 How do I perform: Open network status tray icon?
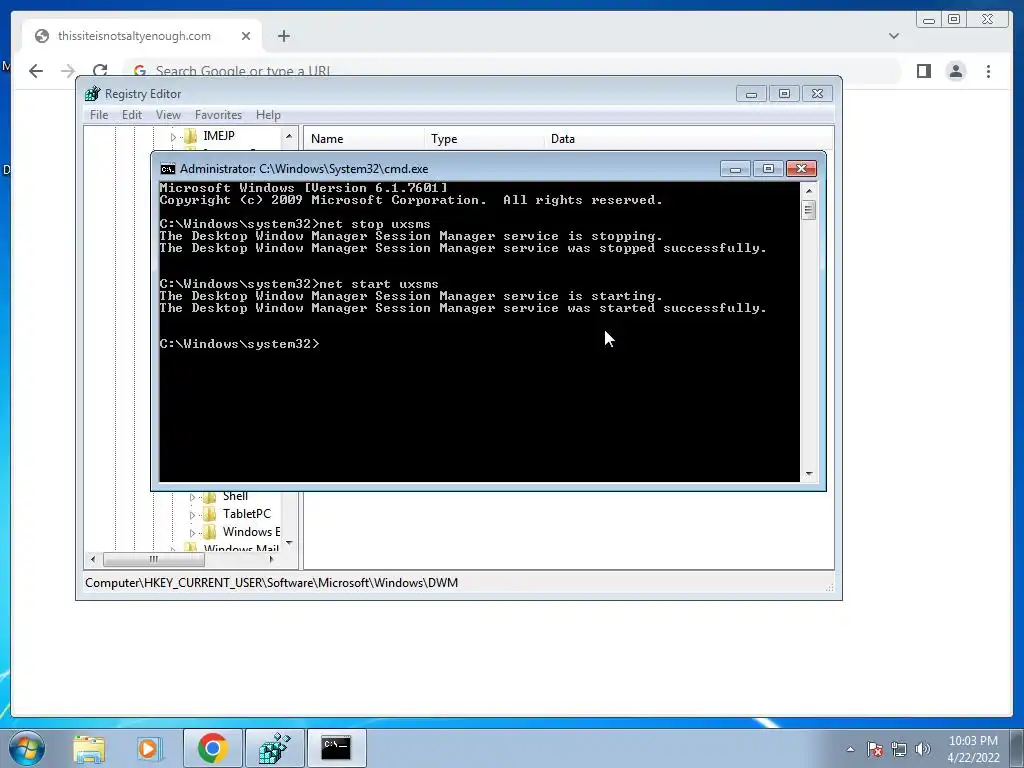click(899, 749)
